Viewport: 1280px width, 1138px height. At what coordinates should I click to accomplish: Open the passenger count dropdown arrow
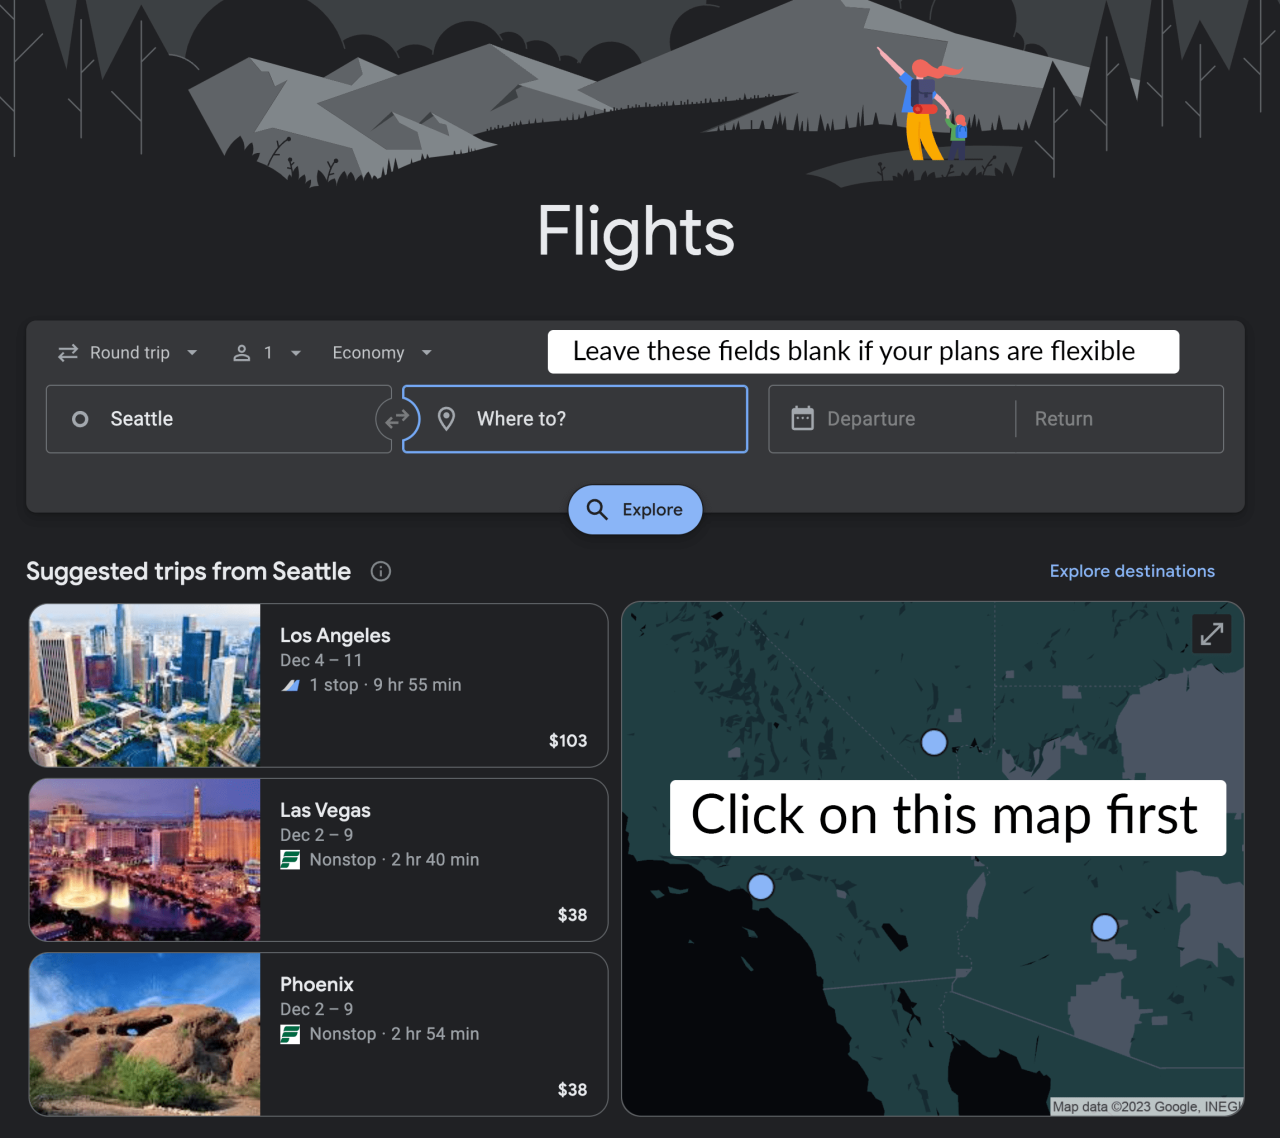(295, 353)
